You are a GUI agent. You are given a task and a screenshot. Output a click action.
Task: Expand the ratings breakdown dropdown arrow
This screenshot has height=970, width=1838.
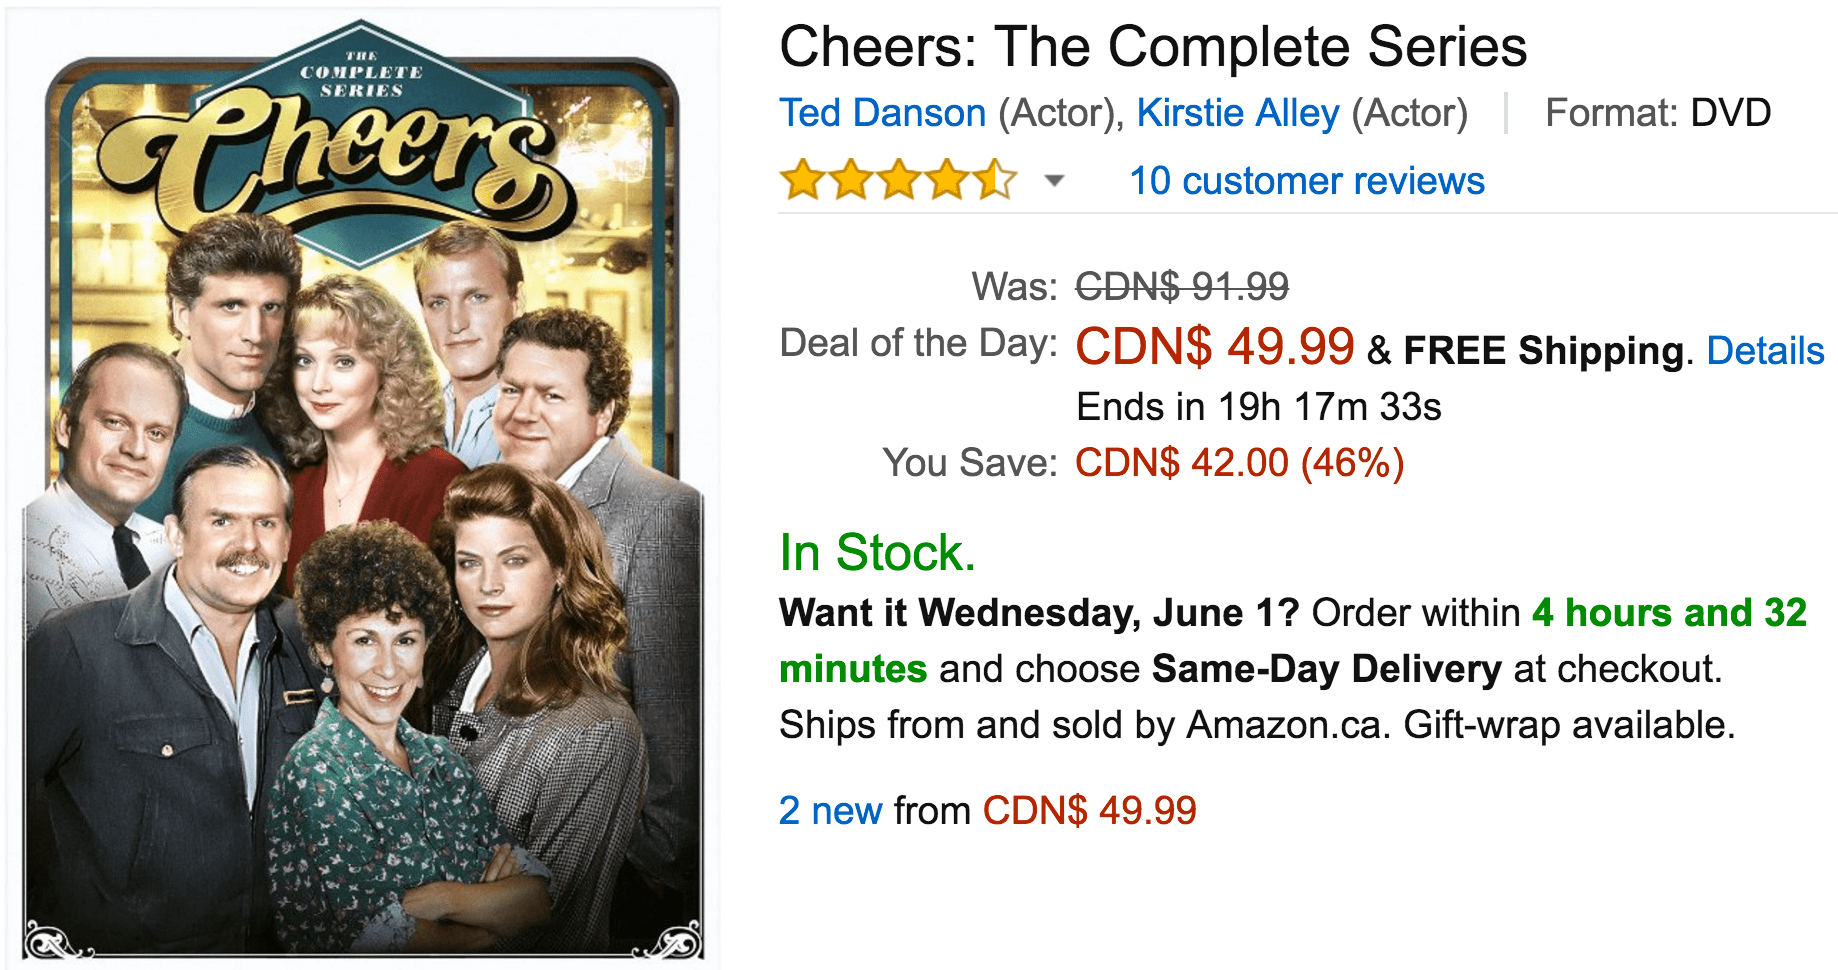1054,181
